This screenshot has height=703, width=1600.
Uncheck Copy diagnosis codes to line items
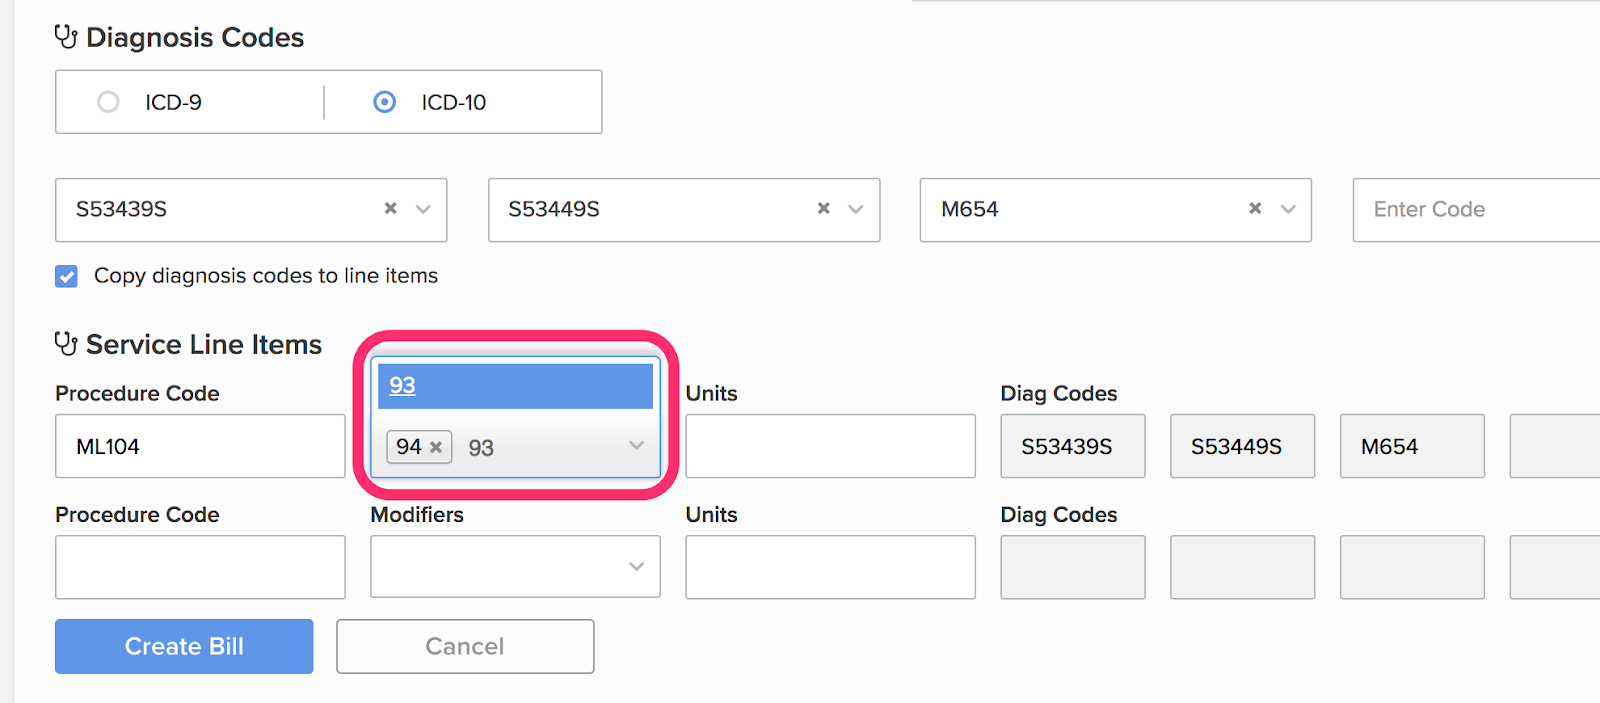coord(67,276)
